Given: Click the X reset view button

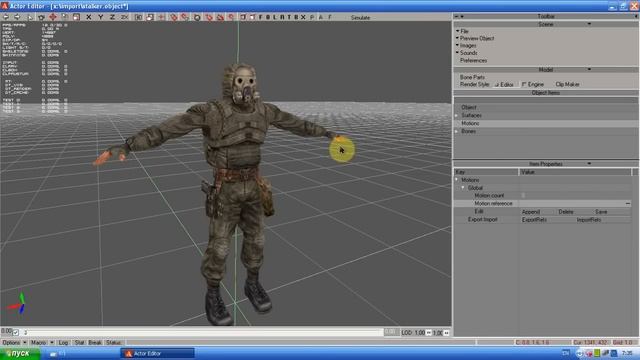Looking at the screenshot, I should (x=302, y=17).
